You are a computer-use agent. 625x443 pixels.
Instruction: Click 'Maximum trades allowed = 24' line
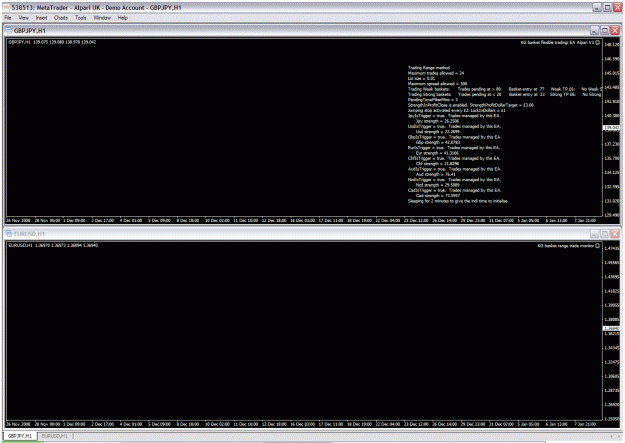[x=436, y=73]
